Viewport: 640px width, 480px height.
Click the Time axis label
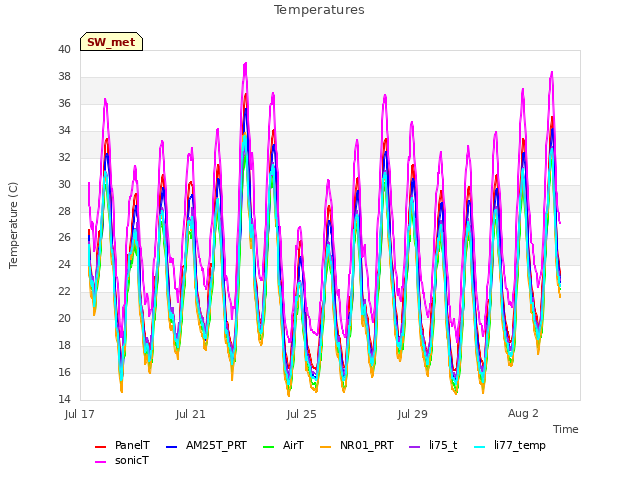tap(566, 429)
